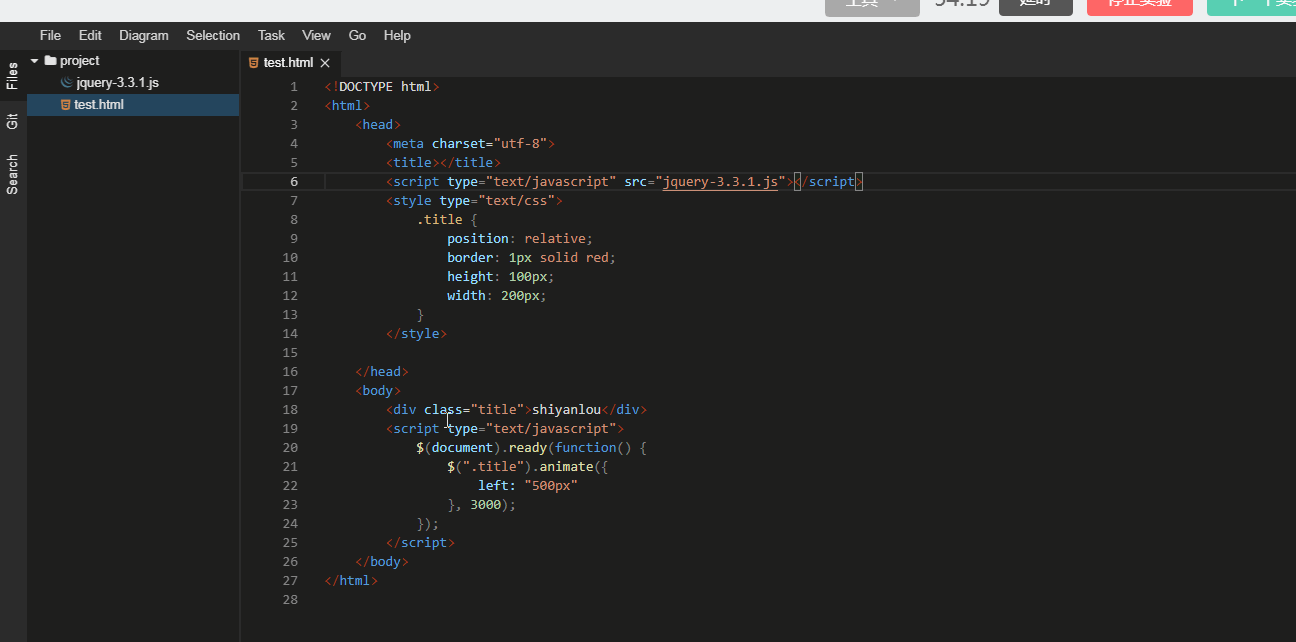The image size is (1296, 642).
Task: Collapse the project folder arrow
Action: 34,61
